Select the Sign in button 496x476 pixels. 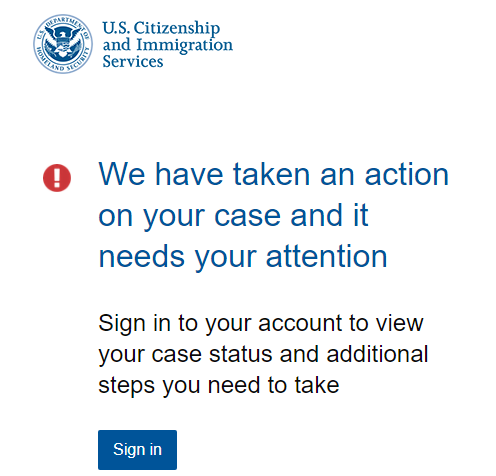pyautogui.click(x=137, y=450)
